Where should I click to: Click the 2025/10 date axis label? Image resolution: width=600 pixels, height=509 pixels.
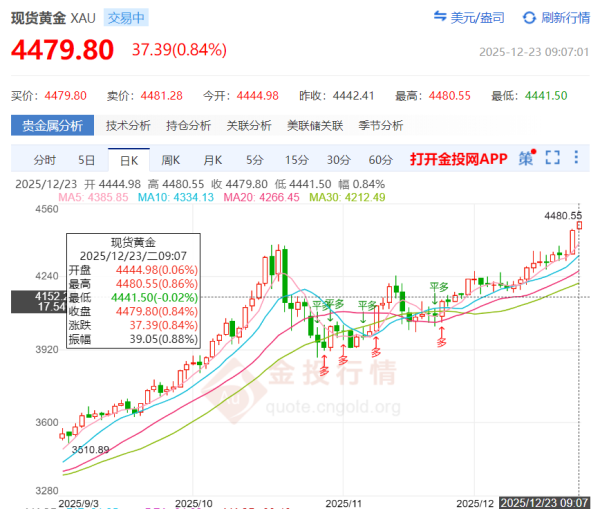[194, 503]
